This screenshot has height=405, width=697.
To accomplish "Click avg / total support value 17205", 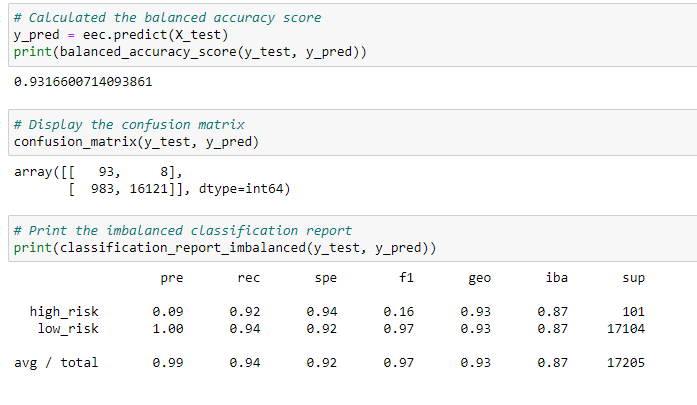I will coord(626,363).
